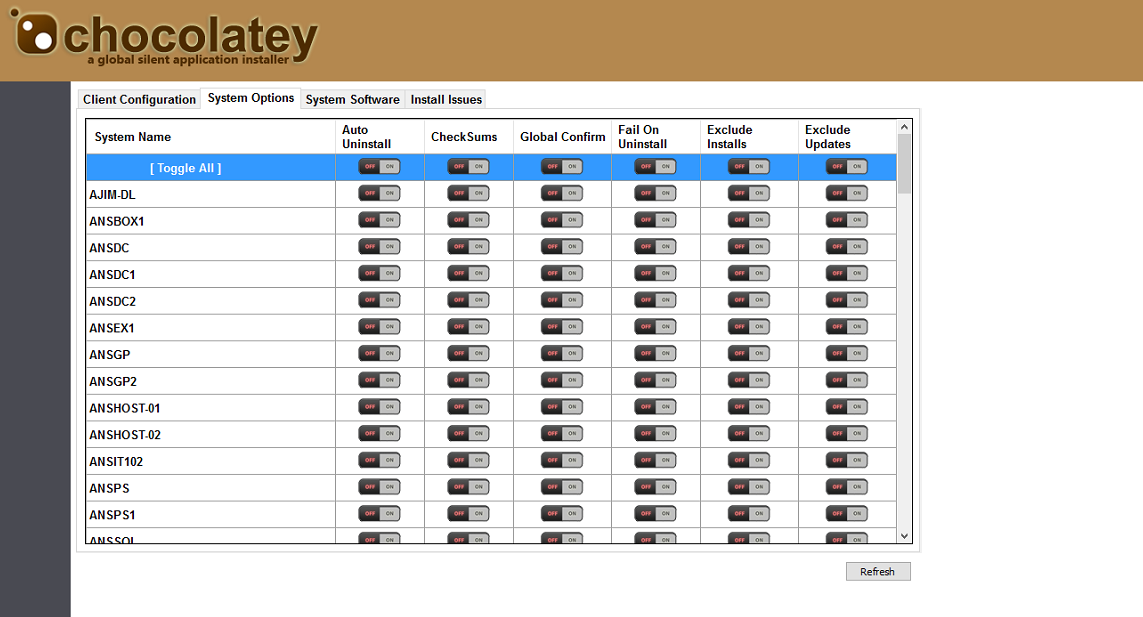Click the [ Toggle All ] row label
This screenshot has height=617, width=1143.
[186, 168]
